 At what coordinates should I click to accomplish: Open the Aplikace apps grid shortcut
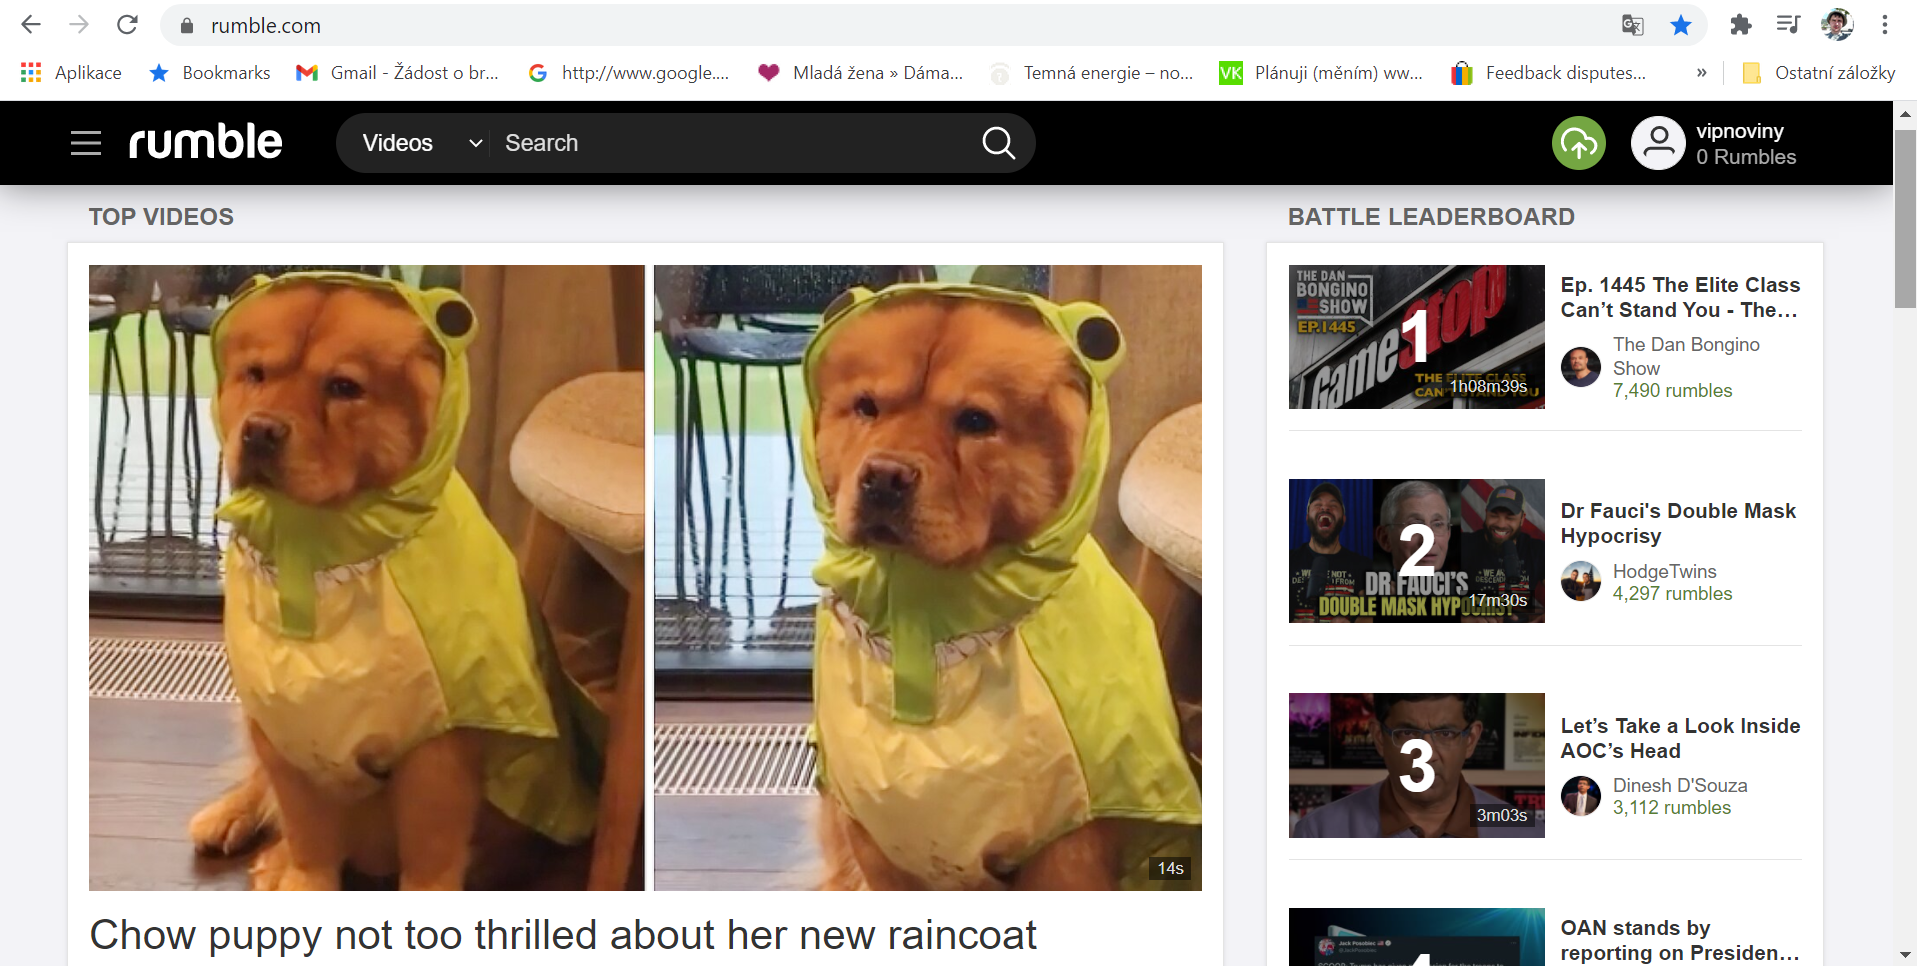(71, 73)
